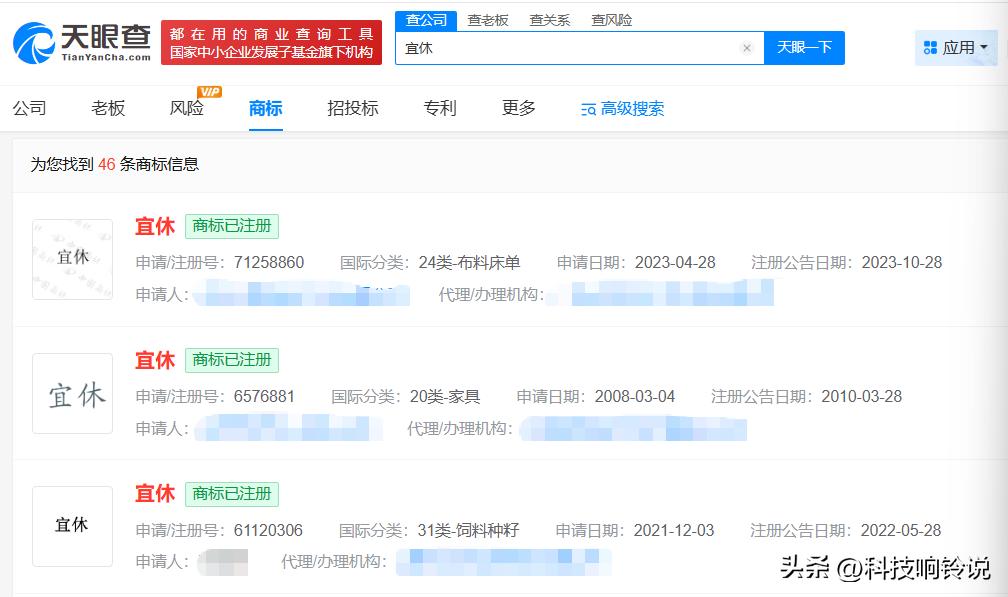Screen dimensions: 1008x597
Task: Click the registration number 6576881
Action: tap(264, 397)
